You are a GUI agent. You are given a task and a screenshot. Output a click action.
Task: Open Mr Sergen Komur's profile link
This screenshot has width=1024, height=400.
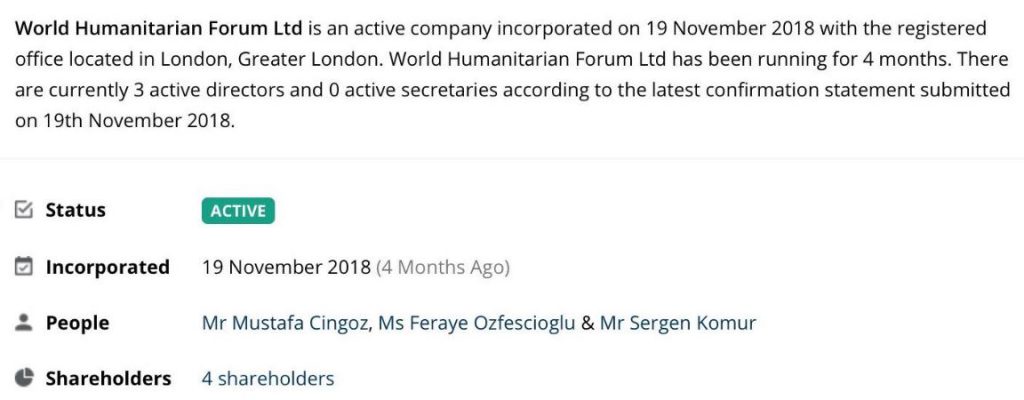click(x=678, y=323)
